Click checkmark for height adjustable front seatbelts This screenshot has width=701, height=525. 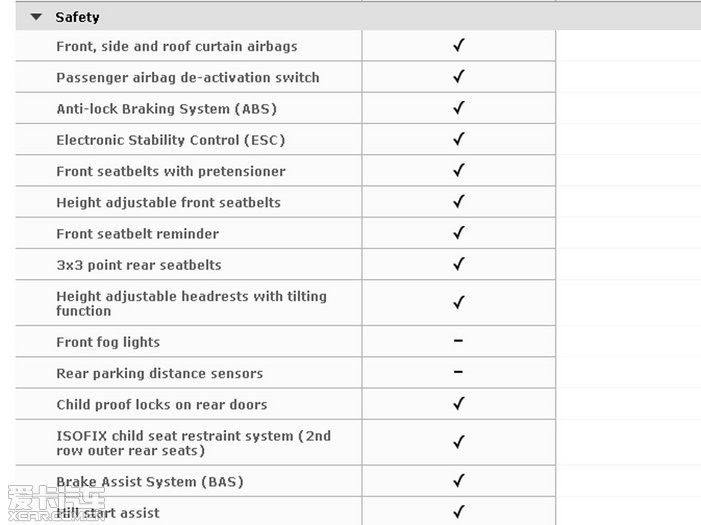tap(459, 202)
